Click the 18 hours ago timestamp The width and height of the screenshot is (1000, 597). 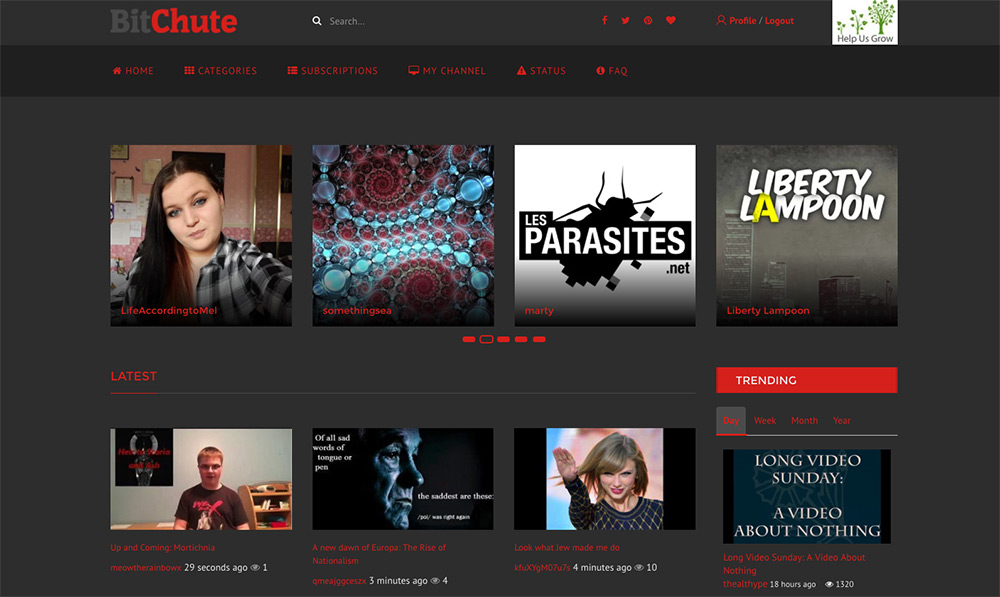pyautogui.click(x=793, y=584)
